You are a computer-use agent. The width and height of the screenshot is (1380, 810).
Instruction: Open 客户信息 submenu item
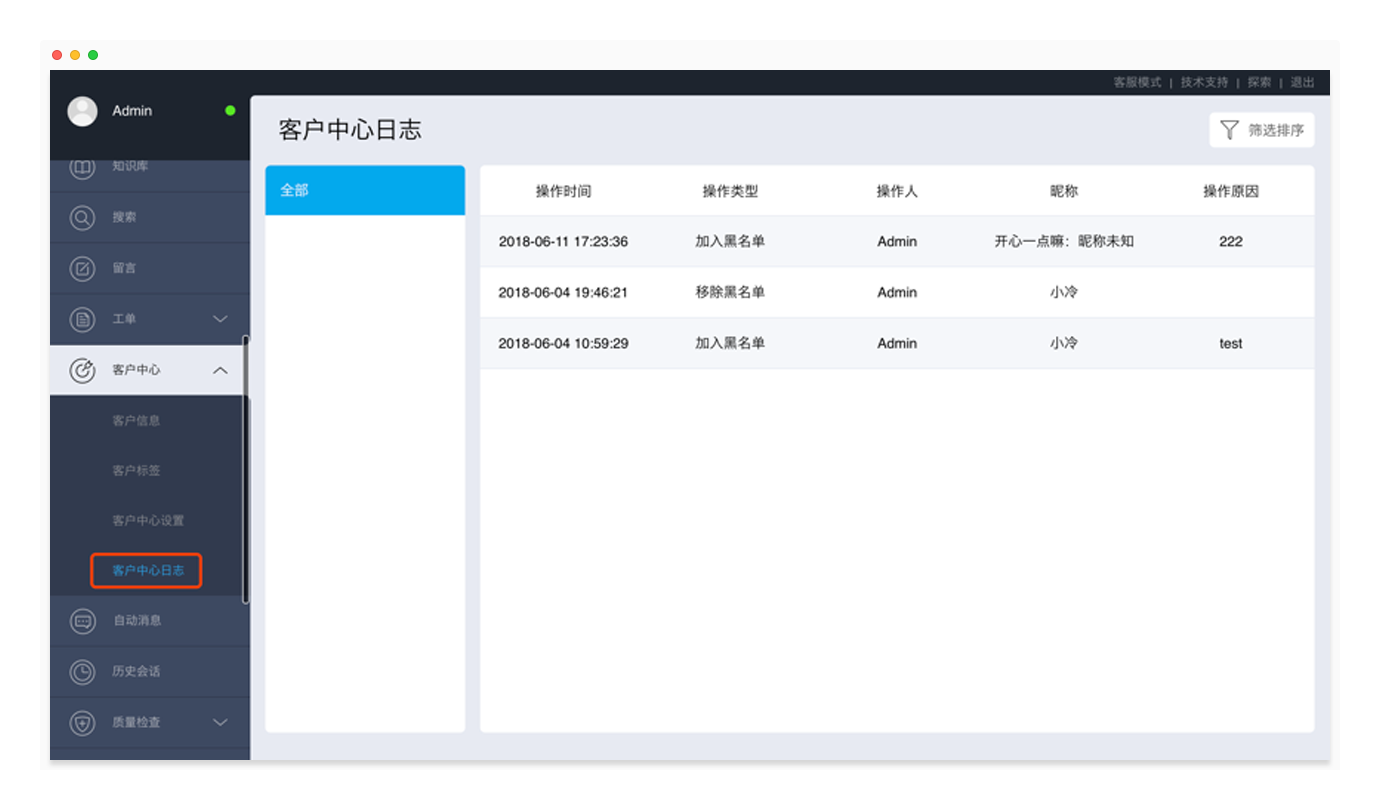(136, 421)
